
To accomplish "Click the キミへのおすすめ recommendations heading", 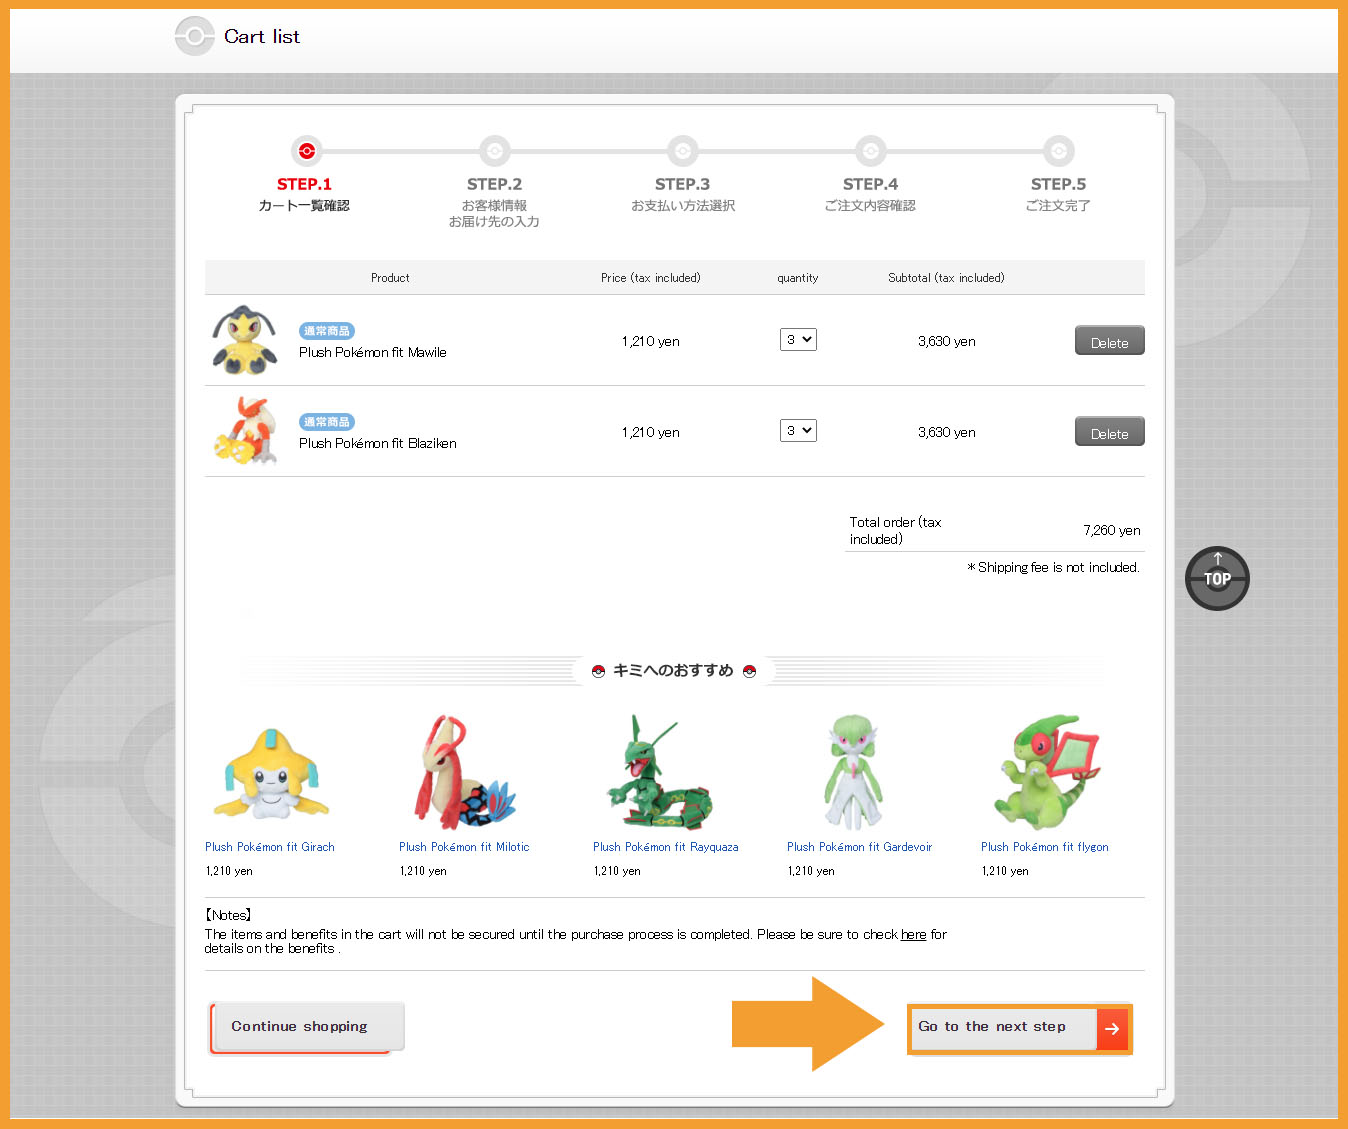I will [x=673, y=671].
